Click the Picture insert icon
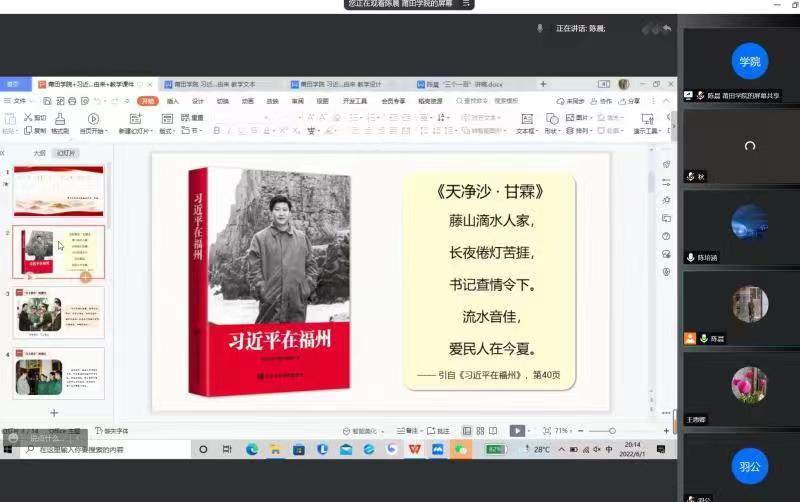The height and width of the screenshot is (502, 800). pyautogui.click(x=570, y=117)
